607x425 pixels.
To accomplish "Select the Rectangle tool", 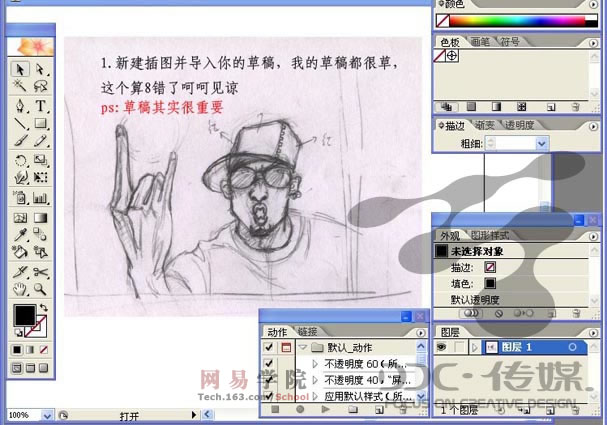I will tap(40, 123).
